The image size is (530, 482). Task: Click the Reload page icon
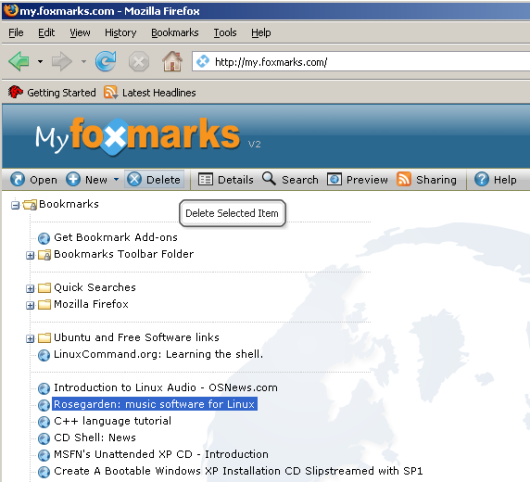pyautogui.click(x=106, y=61)
